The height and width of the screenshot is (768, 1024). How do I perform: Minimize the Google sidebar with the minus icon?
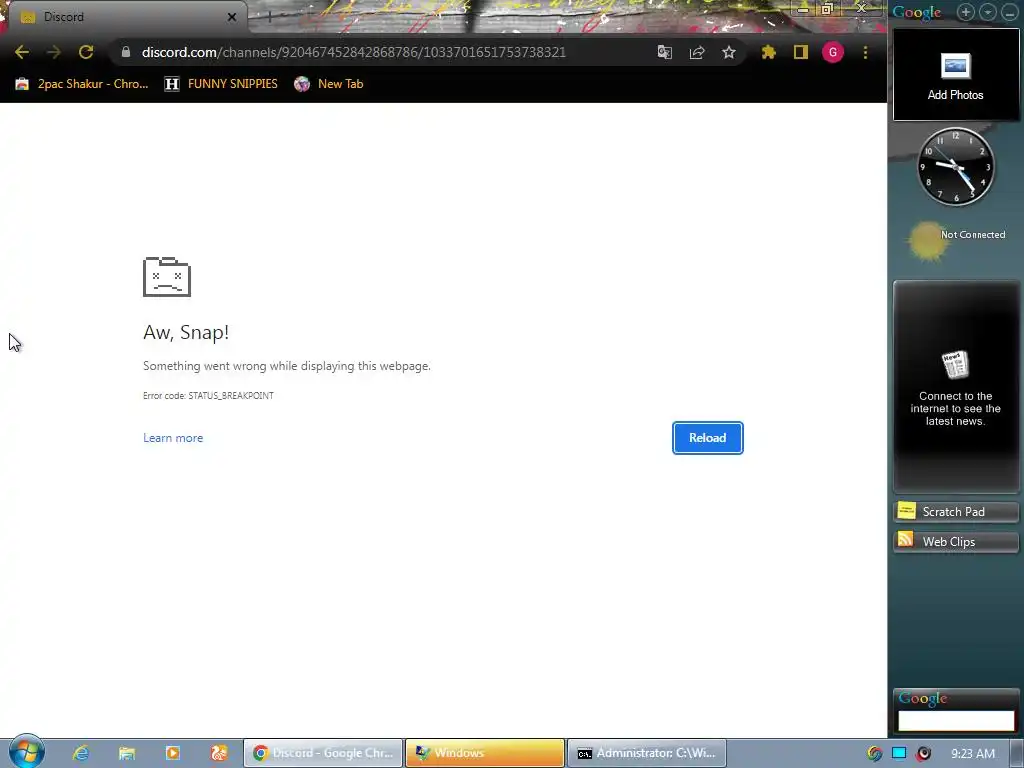coord(1009,12)
